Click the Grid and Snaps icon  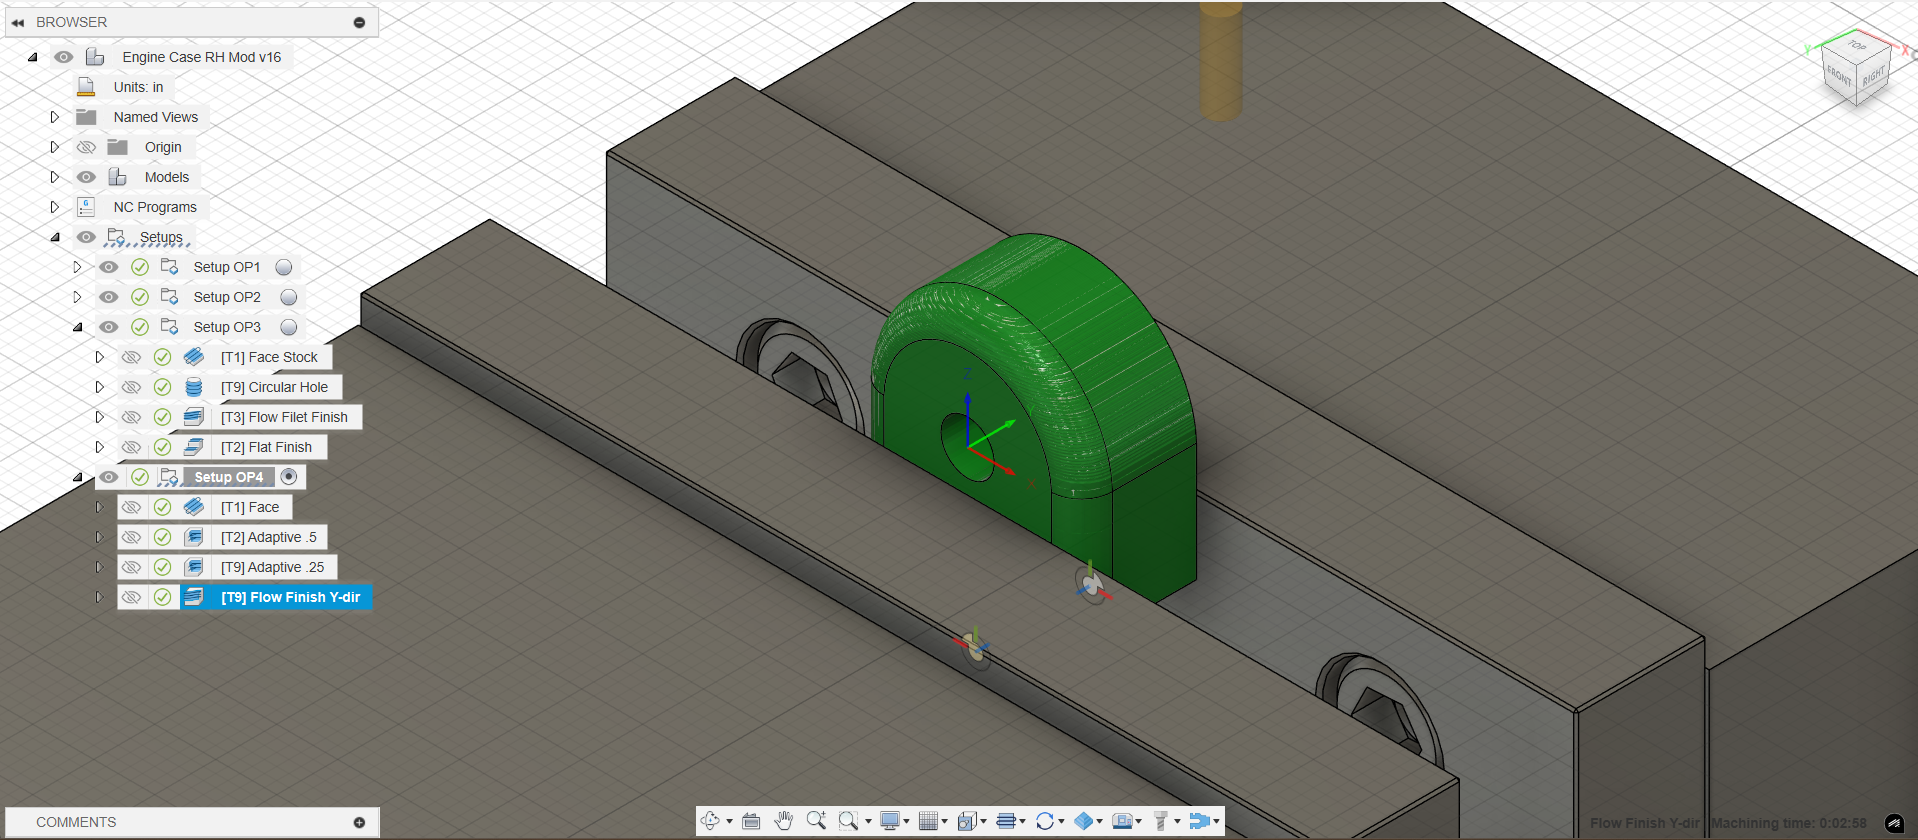928,821
